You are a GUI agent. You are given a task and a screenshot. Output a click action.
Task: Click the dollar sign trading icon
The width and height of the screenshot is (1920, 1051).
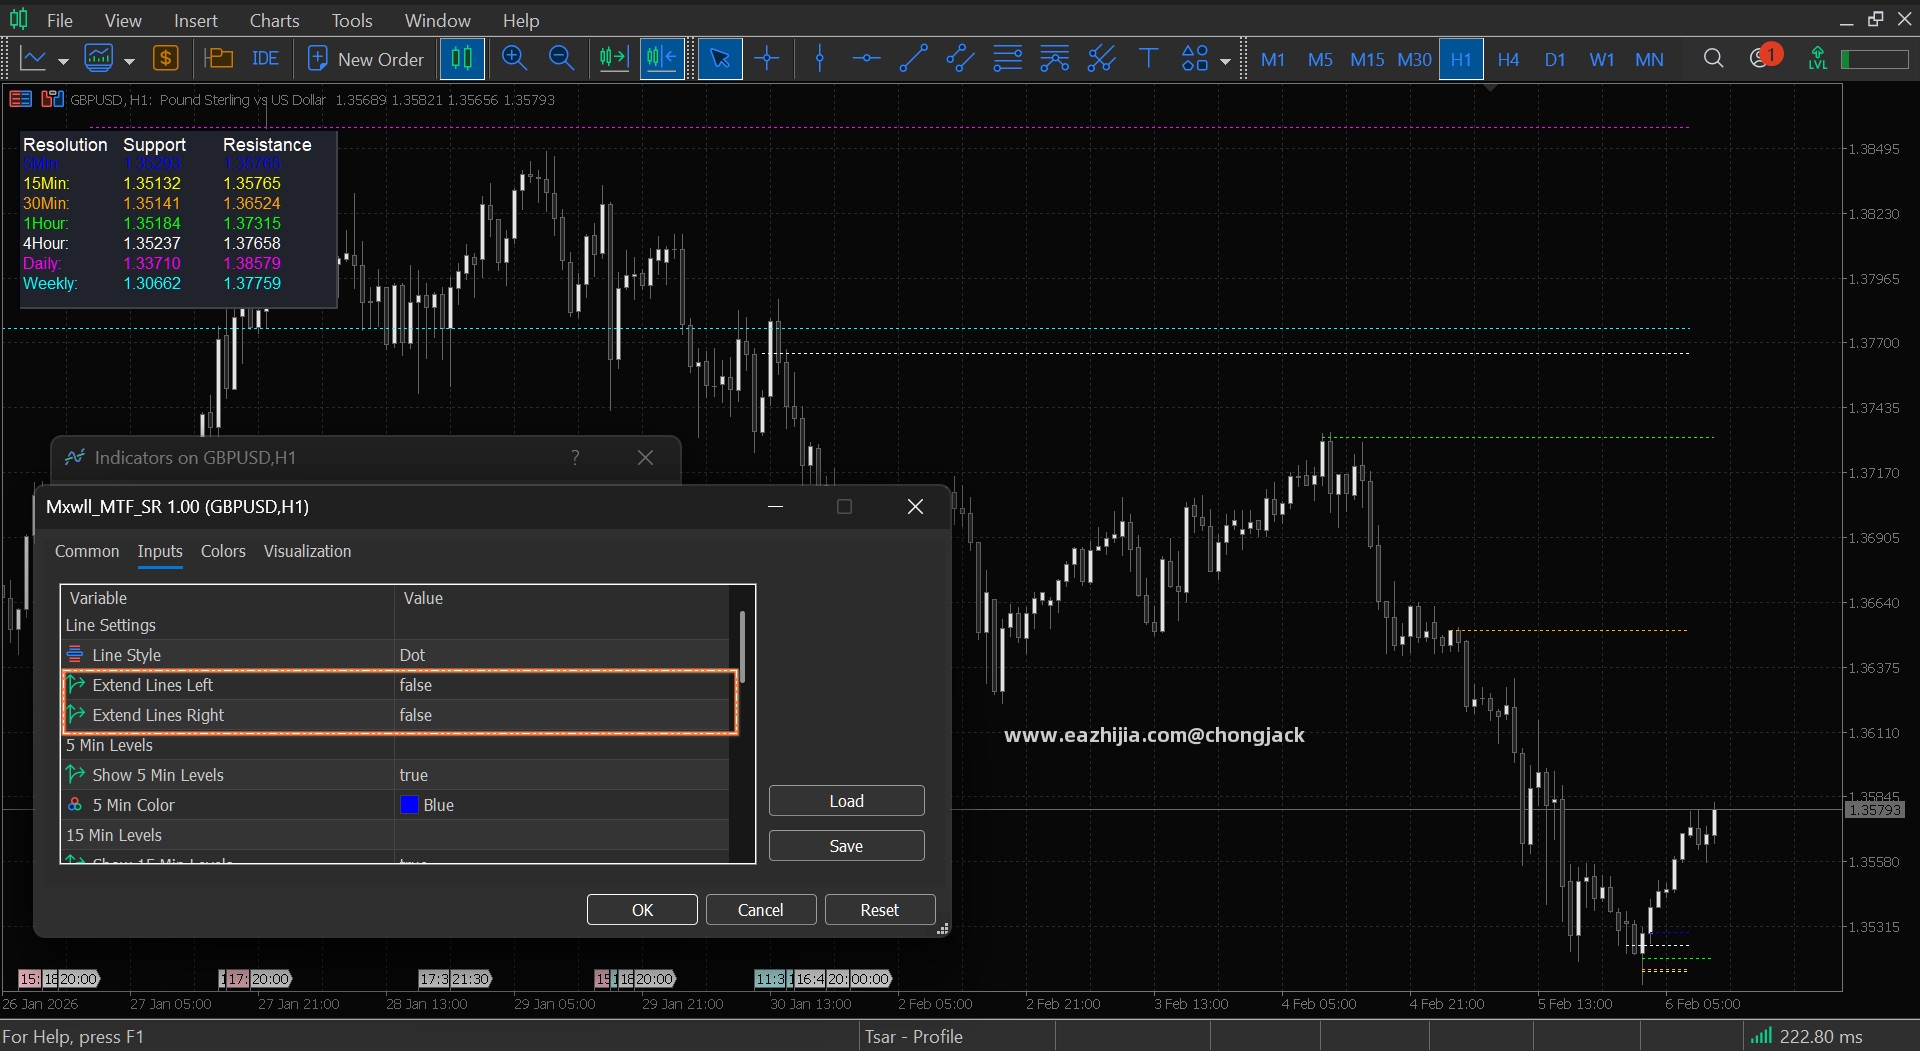point(165,59)
